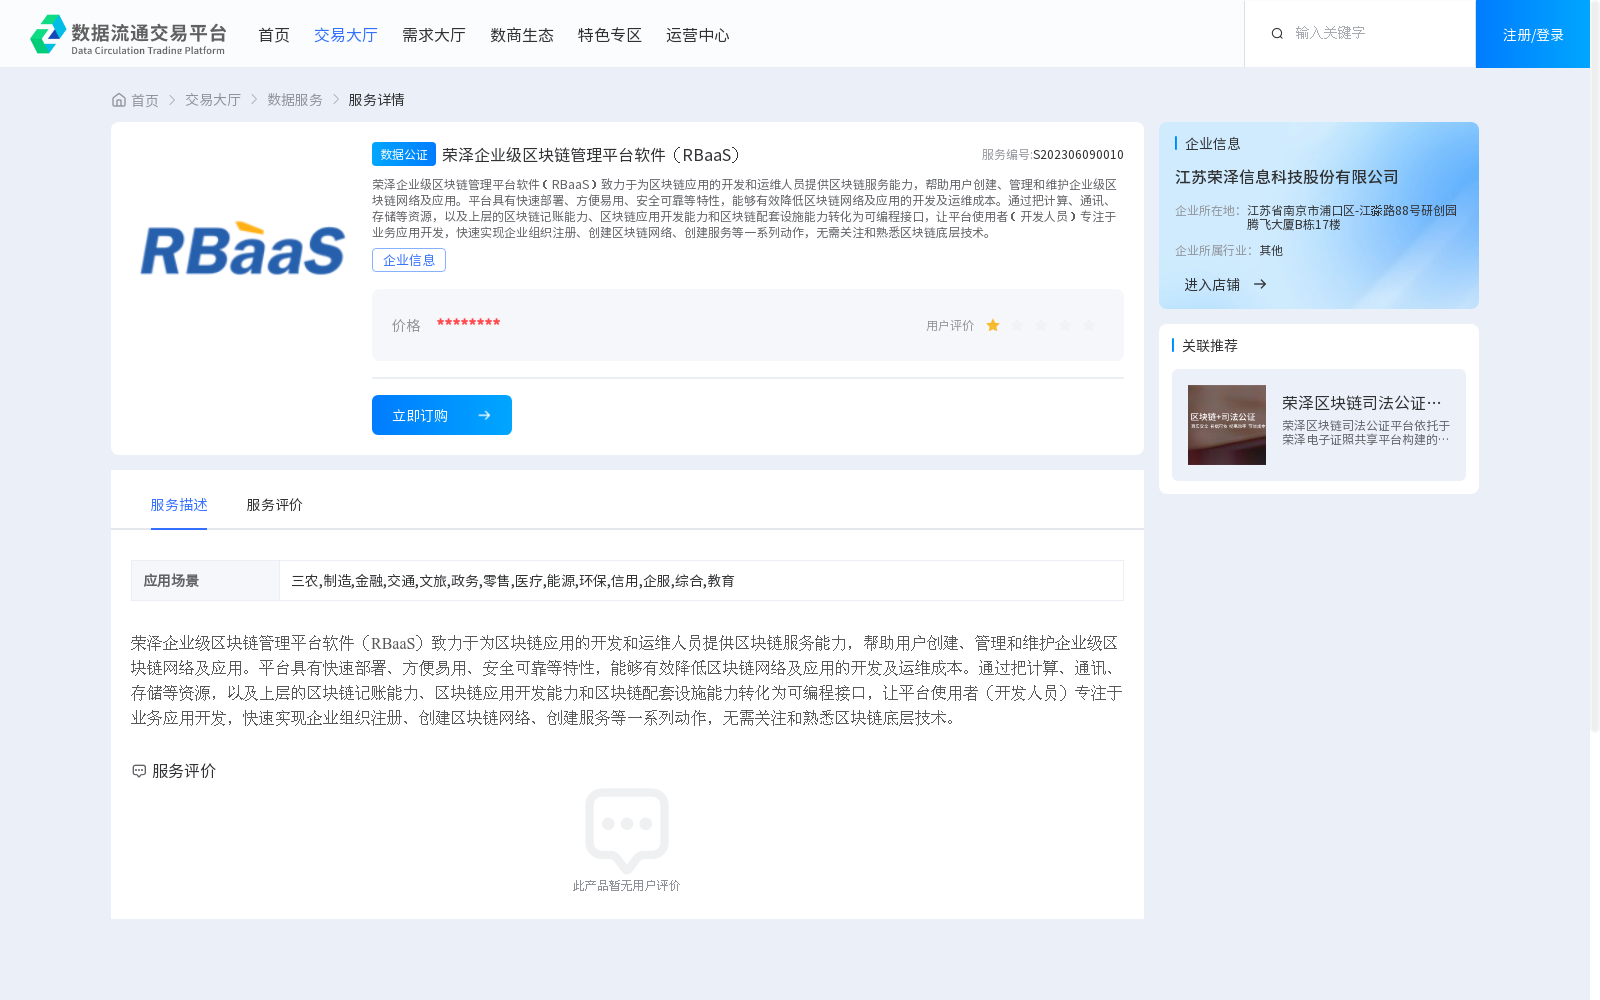Click the 应用场景 table header cell
Viewport: 1600px width, 1000px height.
pyautogui.click(x=205, y=580)
